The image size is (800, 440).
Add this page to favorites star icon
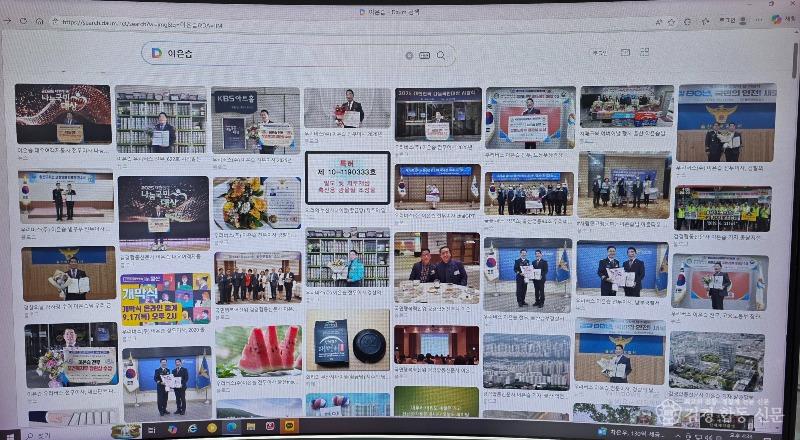672,21
